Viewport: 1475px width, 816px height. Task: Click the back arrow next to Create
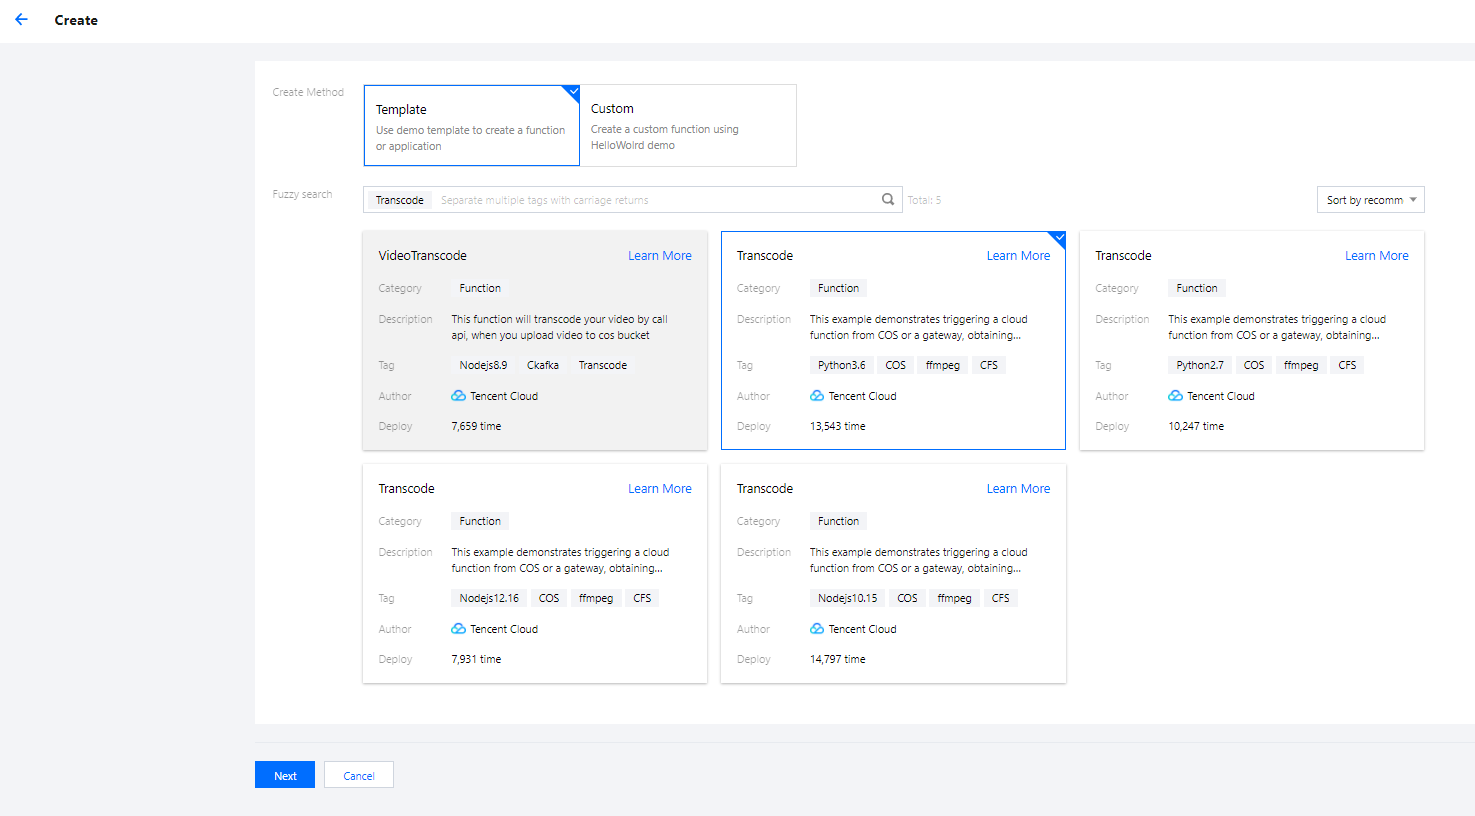click(21, 20)
